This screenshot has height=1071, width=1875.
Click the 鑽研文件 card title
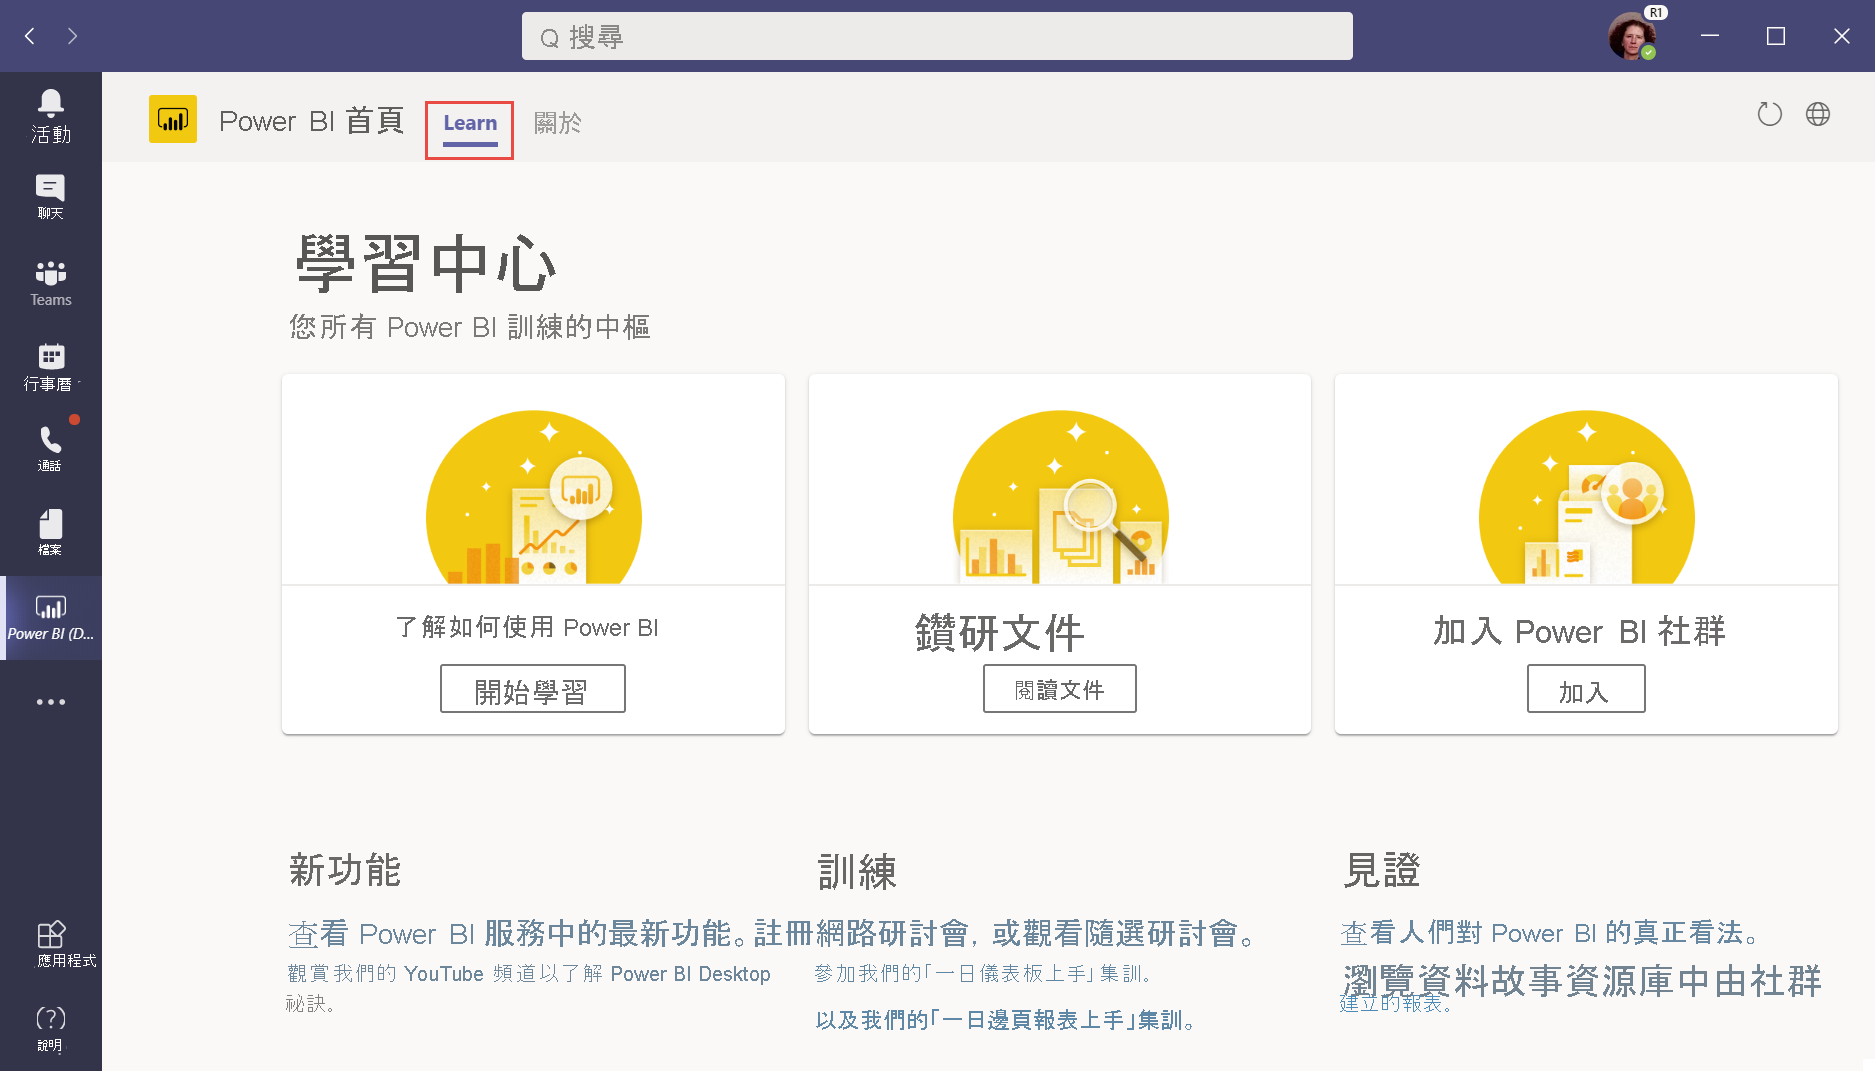(x=999, y=633)
